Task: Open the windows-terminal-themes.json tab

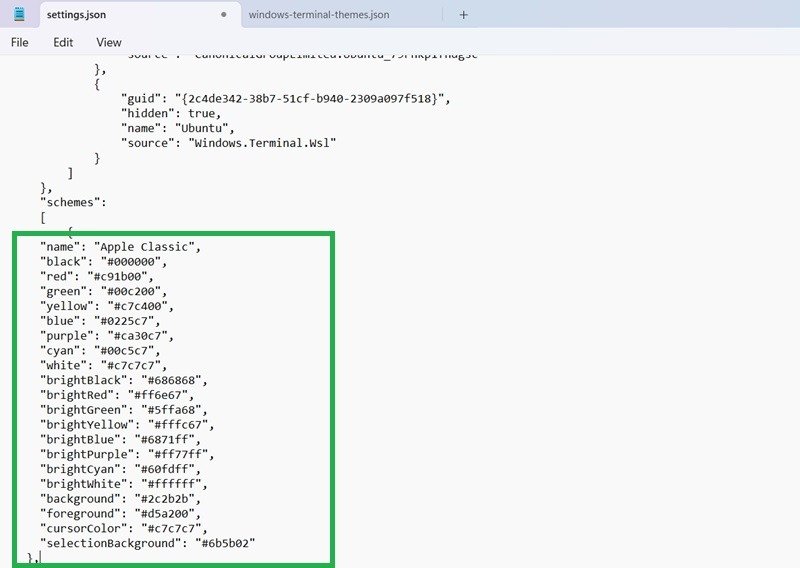Action: click(319, 15)
